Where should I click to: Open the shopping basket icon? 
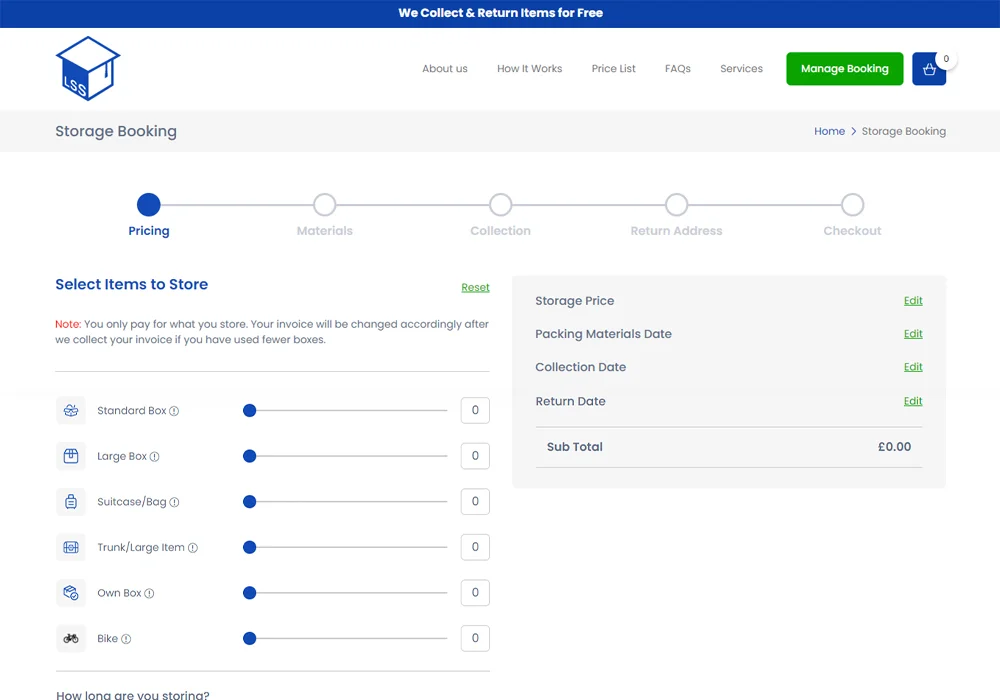929,69
